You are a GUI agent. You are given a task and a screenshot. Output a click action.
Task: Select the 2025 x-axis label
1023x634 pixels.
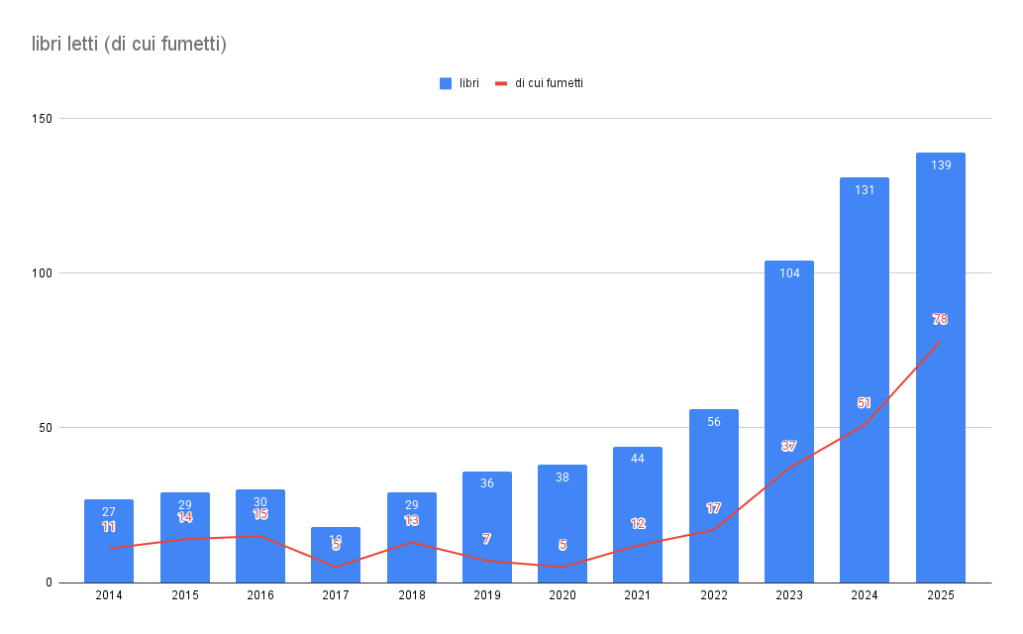click(940, 596)
